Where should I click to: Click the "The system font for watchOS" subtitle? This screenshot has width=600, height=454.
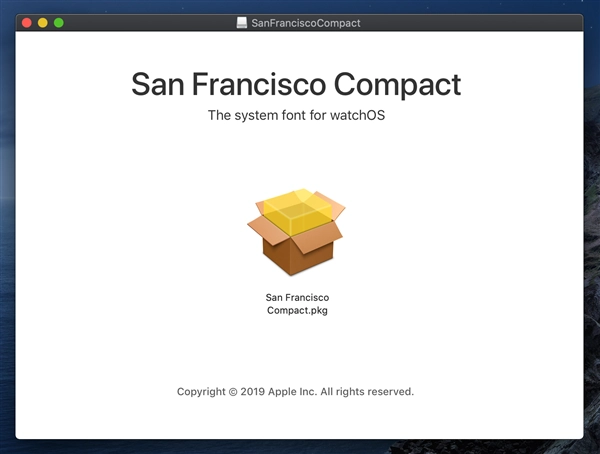[x=296, y=115]
